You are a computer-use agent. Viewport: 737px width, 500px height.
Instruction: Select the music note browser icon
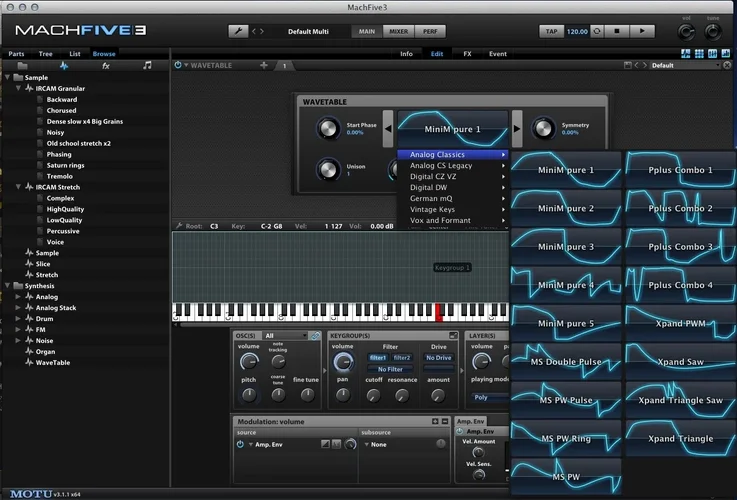tap(147, 65)
